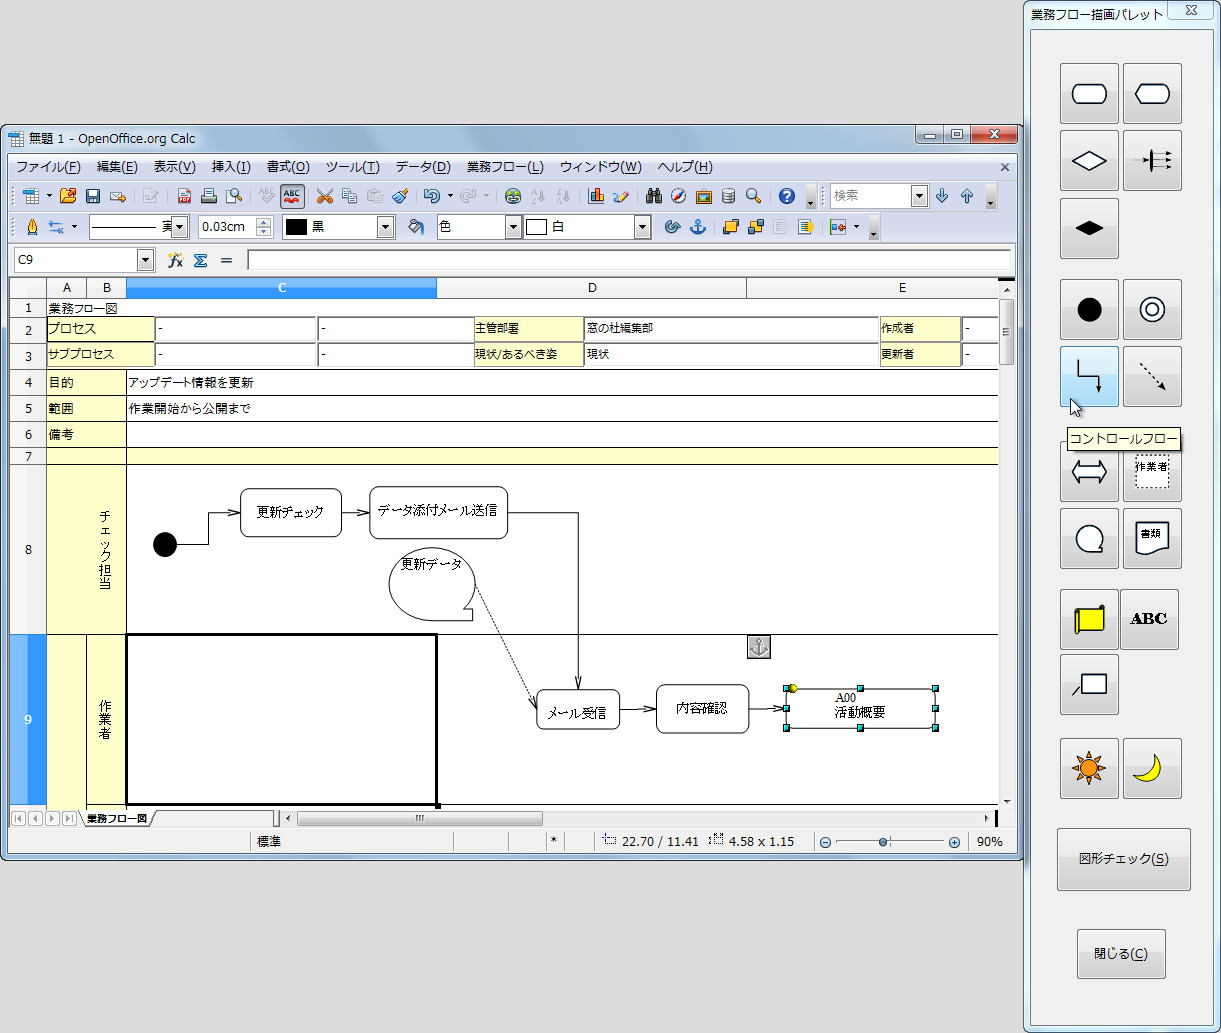The width and height of the screenshot is (1221, 1033).
Task: Switch to the 業務フロー図 sheet tab
Action: pos(115,818)
